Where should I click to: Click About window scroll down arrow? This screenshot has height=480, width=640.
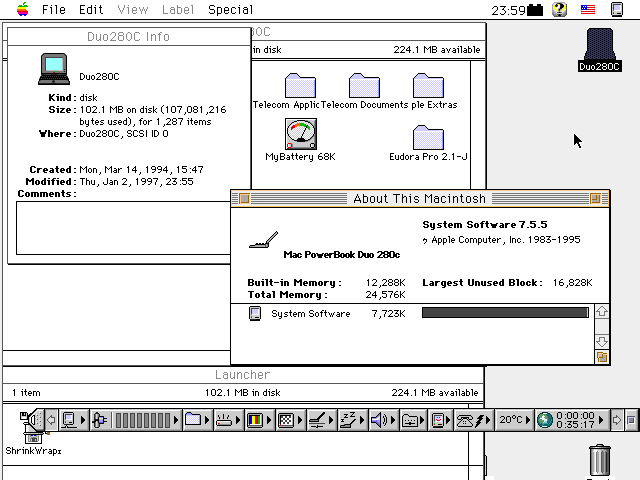tap(602, 341)
